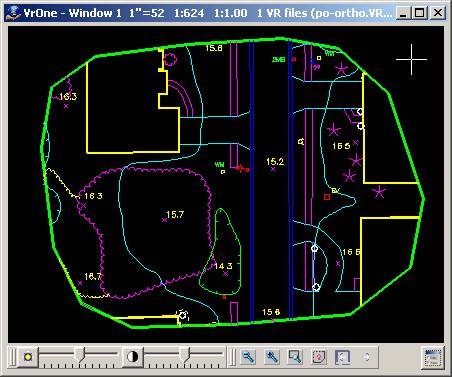Screen dimensions: 452x377
Task: Activate the zoom window rectangle tool
Action: click(x=295, y=357)
